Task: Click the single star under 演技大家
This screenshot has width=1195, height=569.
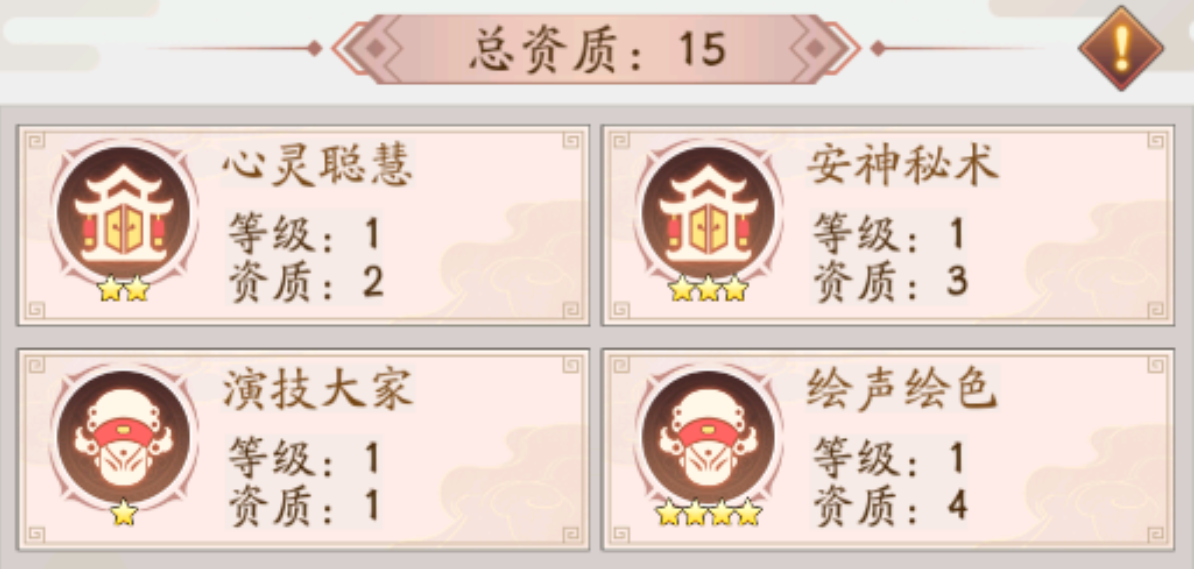Action: (x=123, y=513)
